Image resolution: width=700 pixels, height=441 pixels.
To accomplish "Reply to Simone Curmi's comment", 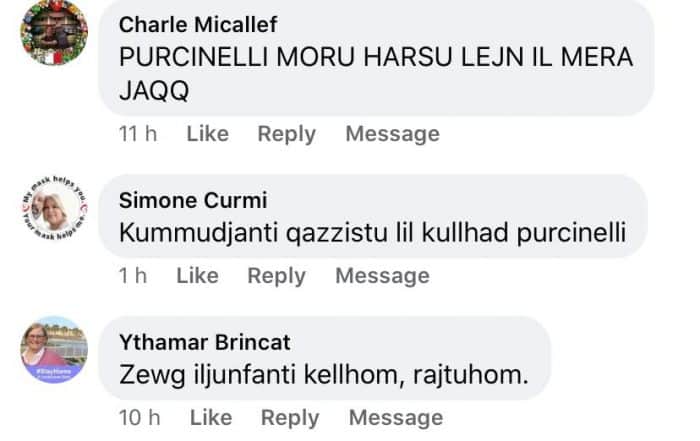I will point(276,276).
